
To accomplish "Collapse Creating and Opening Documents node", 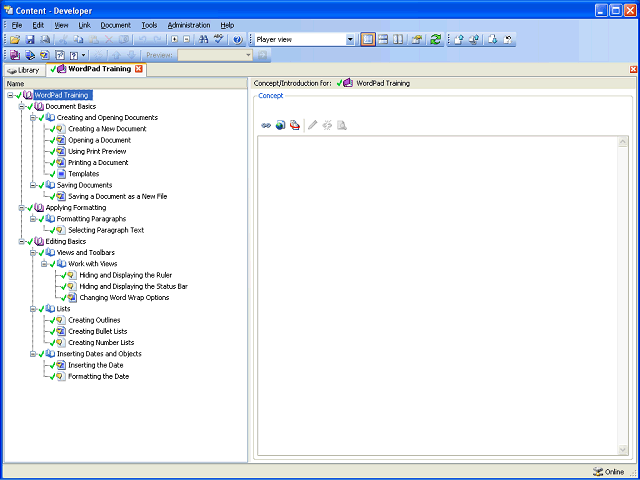I will pyautogui.click(x=33, y=118).
